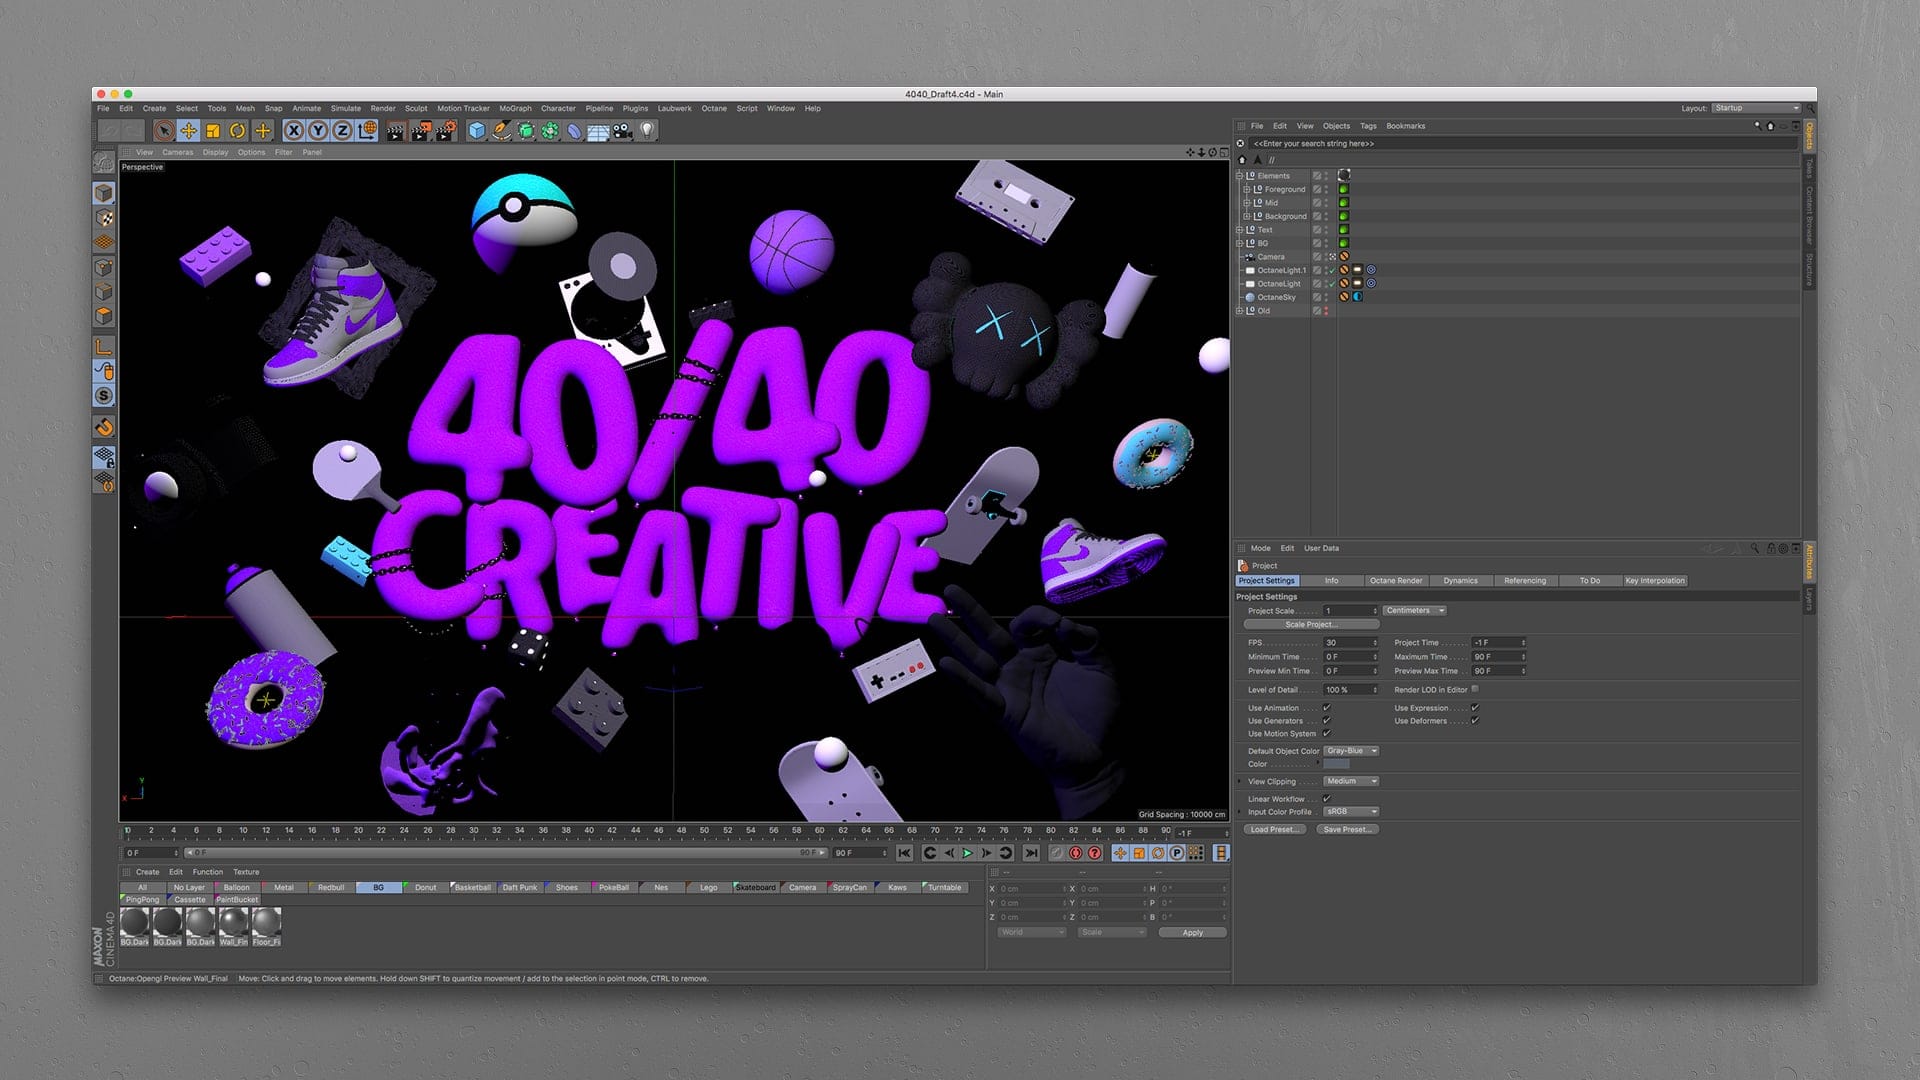
Task: Switch to the Dynamics tab
Action: pos(1460,581)
